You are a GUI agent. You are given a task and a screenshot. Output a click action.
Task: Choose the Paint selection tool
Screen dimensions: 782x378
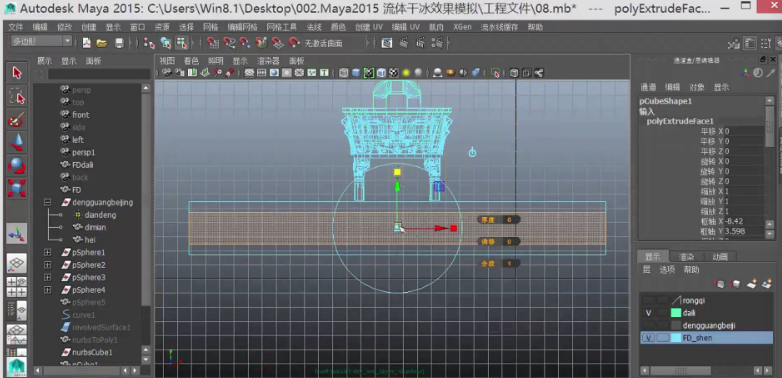click(17, 120)
